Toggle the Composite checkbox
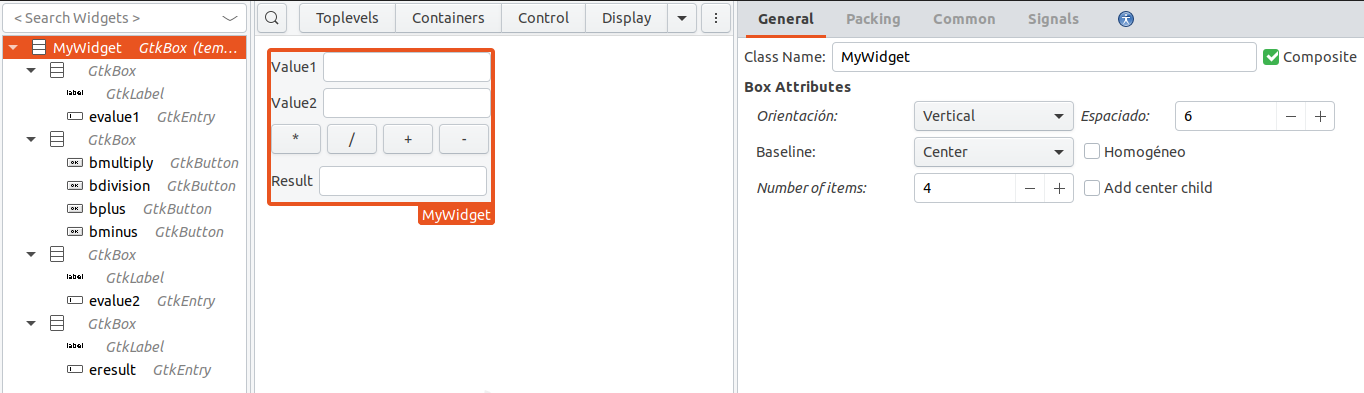Screen dimensions: 1364x393 (1271, 57)
